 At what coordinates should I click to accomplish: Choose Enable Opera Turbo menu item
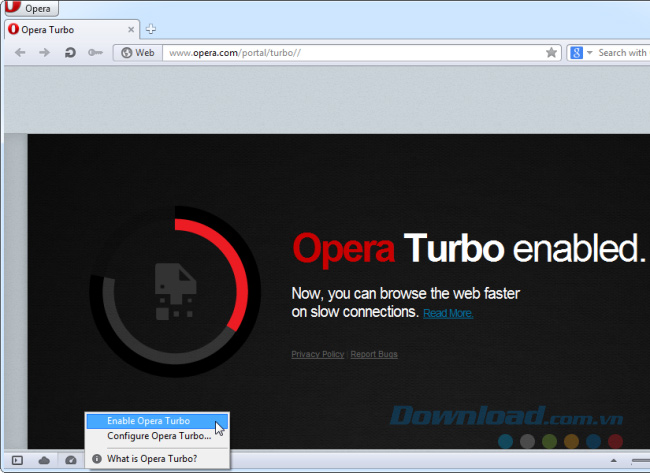click(157, 421)
